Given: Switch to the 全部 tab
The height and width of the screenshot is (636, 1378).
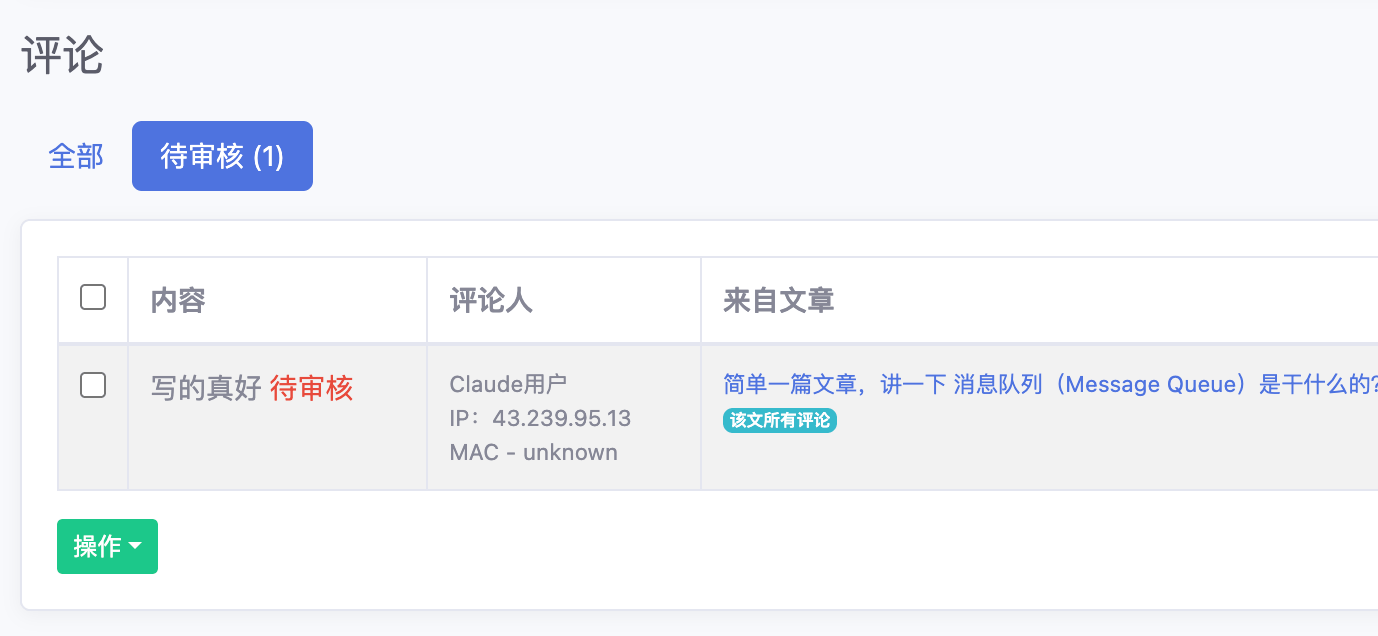Looking at the screenshot, I should tap(76, 157).
